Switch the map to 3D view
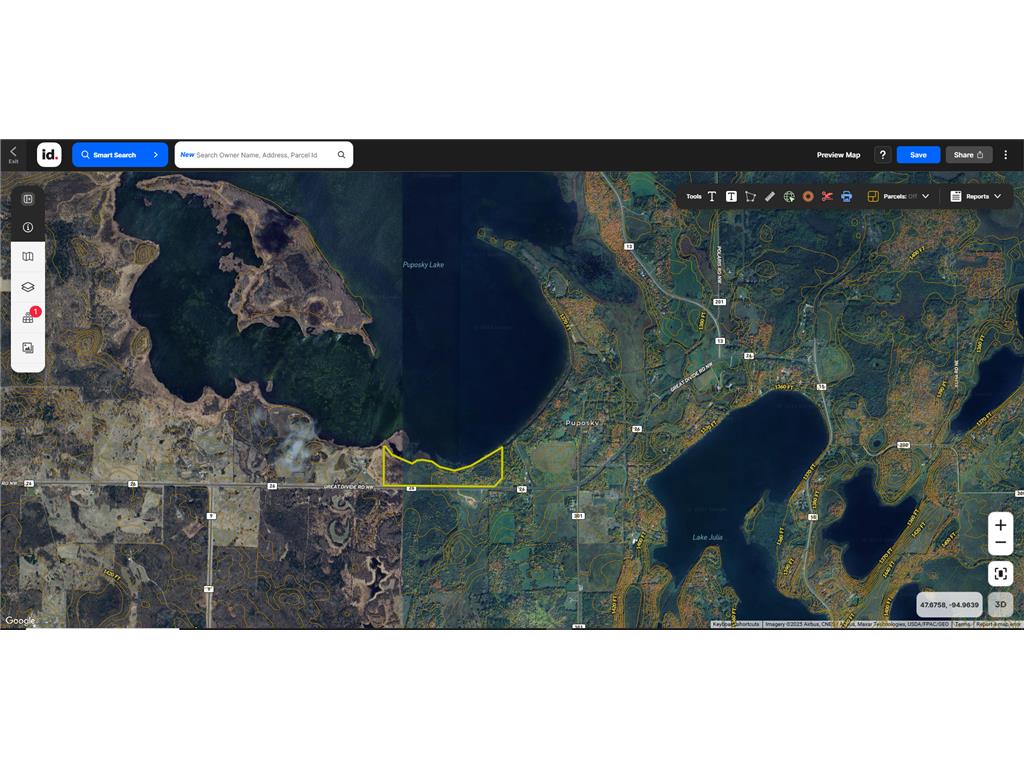Image resolution: width=1024 pixels, height=768 pixels. (x=999, y=605)
